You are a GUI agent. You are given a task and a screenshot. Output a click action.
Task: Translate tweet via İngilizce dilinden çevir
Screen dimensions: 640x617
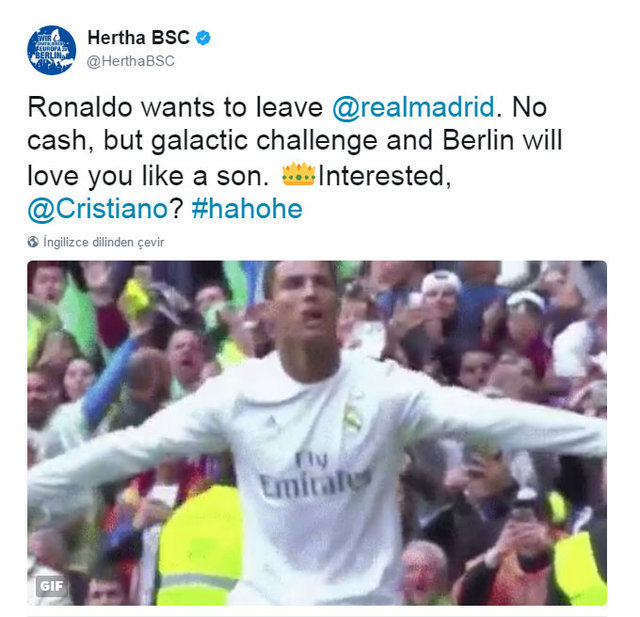tap(104, 242)
